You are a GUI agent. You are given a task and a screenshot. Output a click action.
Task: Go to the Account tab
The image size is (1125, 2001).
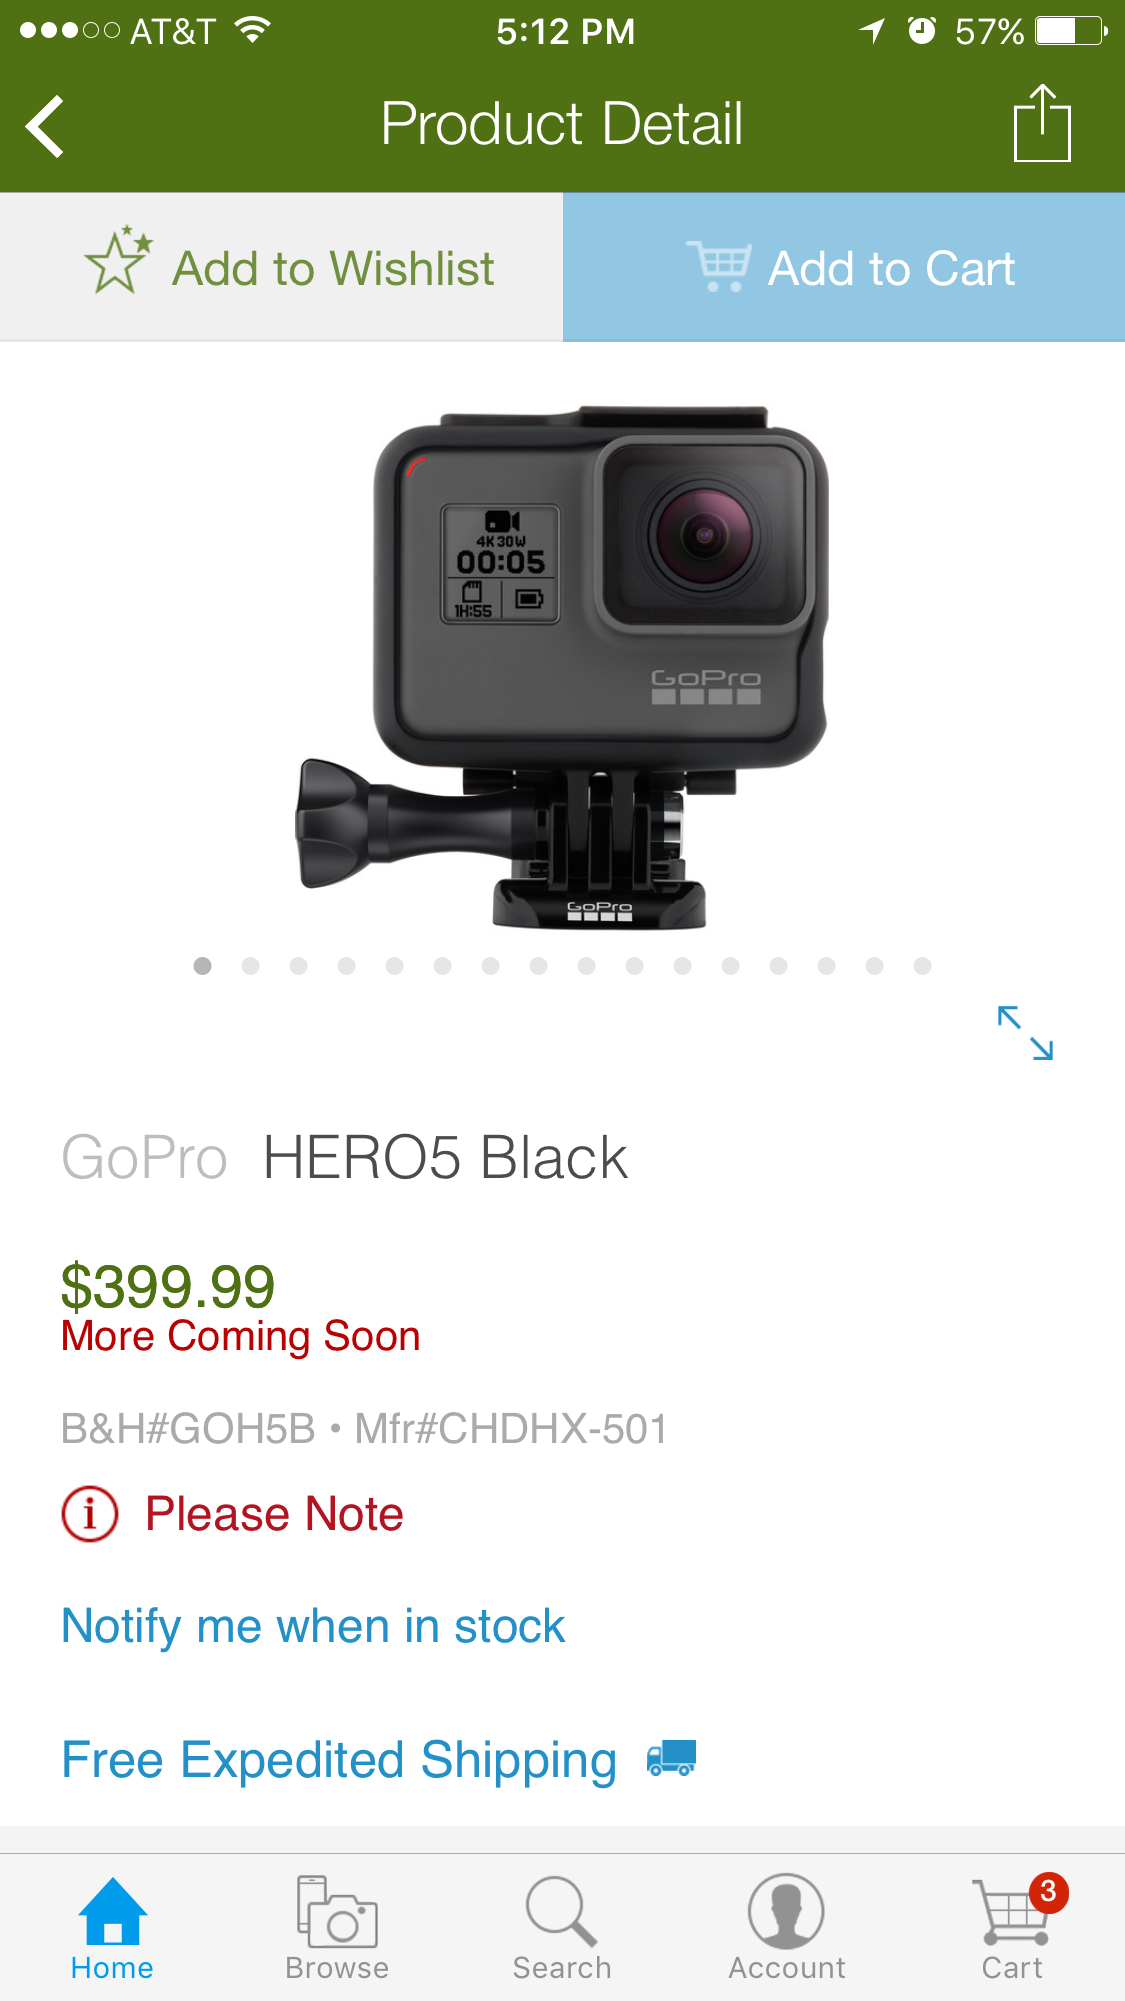point(787,1927)
